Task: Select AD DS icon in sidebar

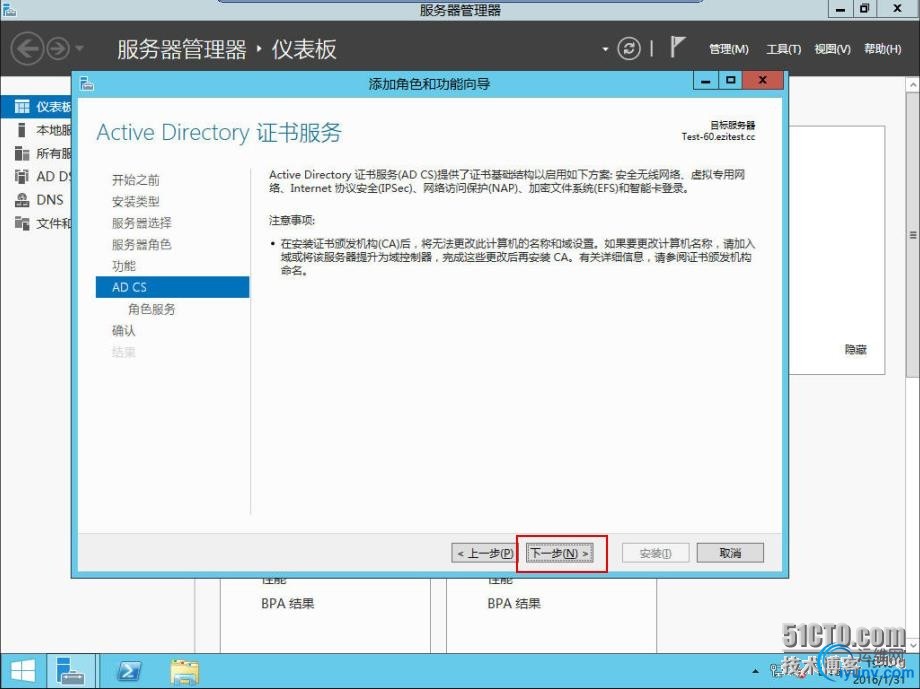Action: (x=22, y=176)
